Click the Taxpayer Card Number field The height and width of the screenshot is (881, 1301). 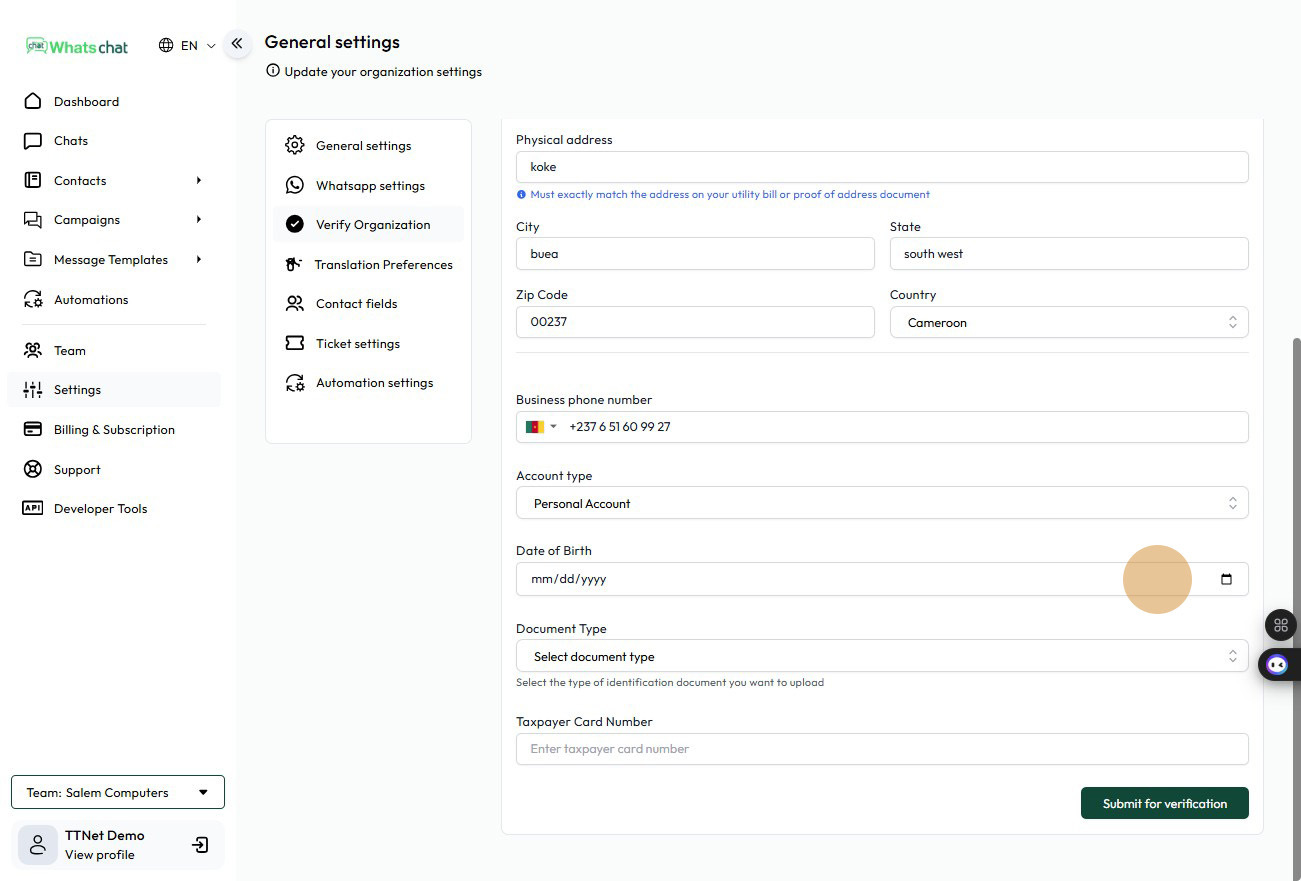pos(881,749)
